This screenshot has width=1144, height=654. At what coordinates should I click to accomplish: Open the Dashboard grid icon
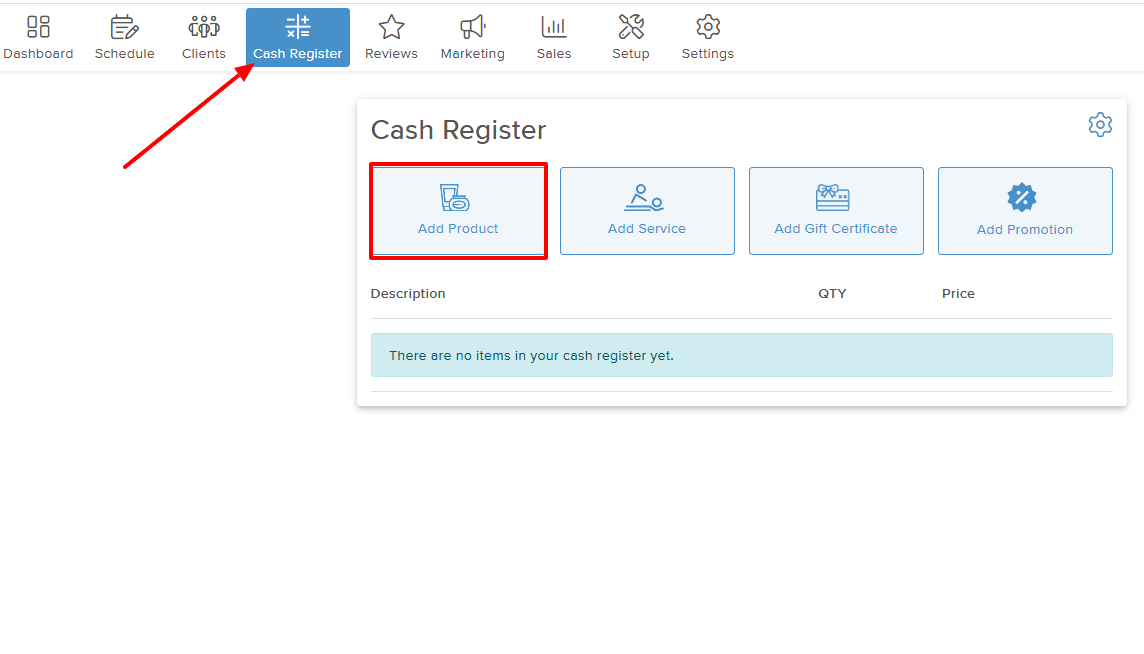pos(38,27)
